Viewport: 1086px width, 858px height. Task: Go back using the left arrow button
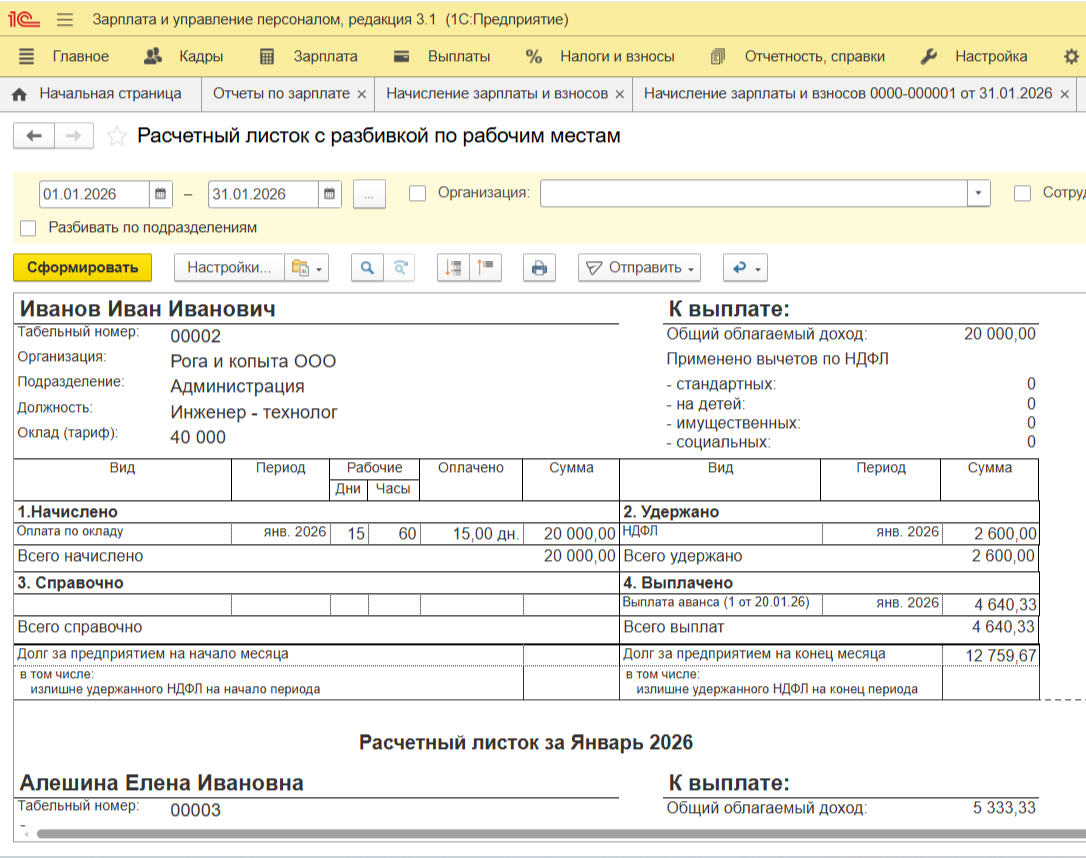coord(34,136)
